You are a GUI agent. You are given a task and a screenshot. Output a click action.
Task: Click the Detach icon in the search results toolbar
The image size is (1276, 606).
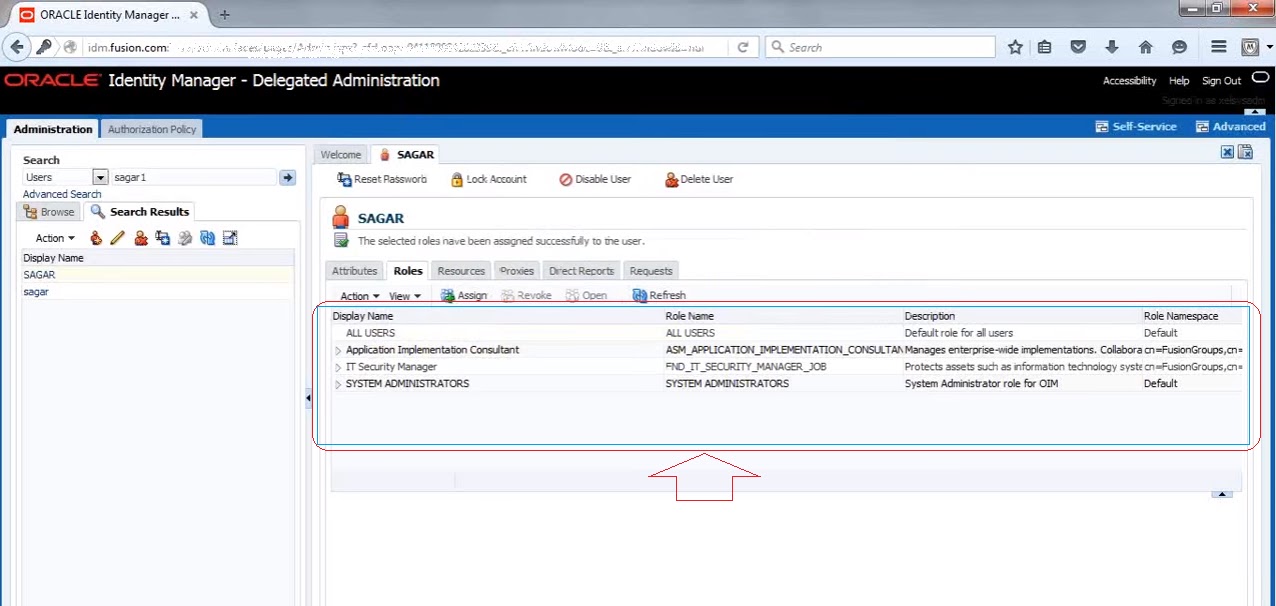pos(229,238)
